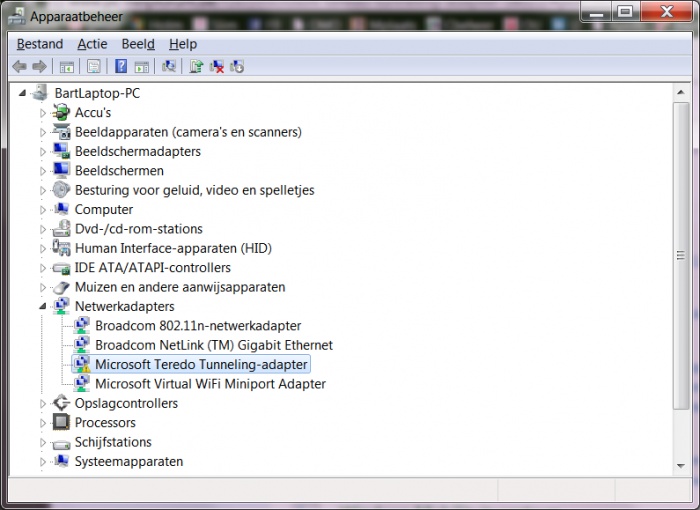Select Broadcom 802.11n-netwerkadapter
The width and height of the screenshot is (700, 510).
(x=198, y=326)
